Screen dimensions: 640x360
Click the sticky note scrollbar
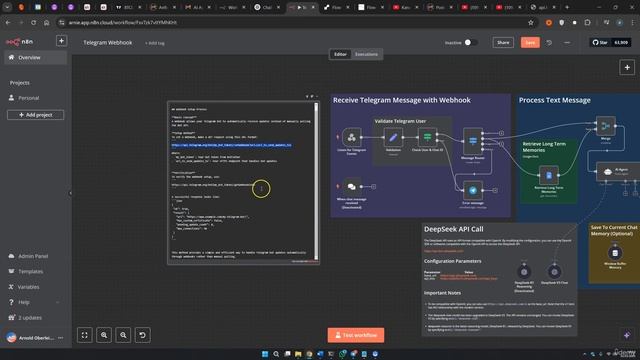316,180
